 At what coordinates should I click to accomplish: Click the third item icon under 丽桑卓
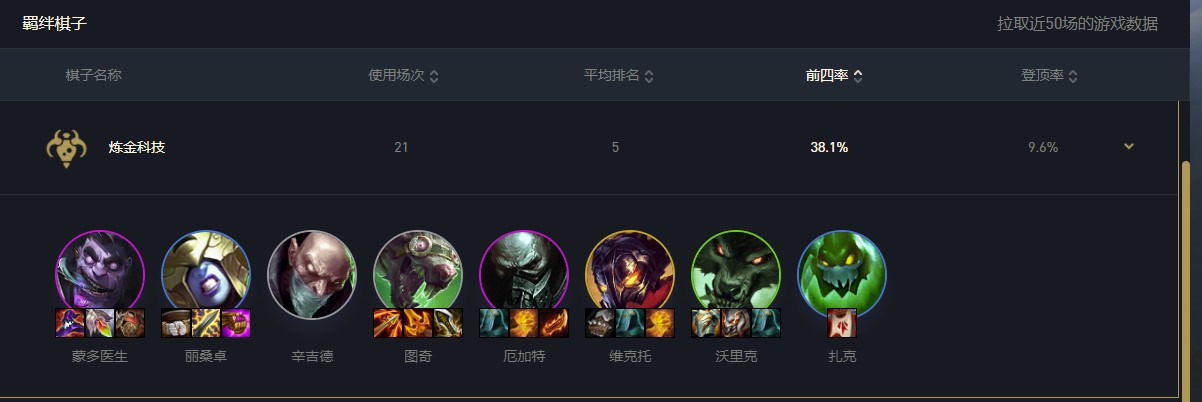(235, 323)
